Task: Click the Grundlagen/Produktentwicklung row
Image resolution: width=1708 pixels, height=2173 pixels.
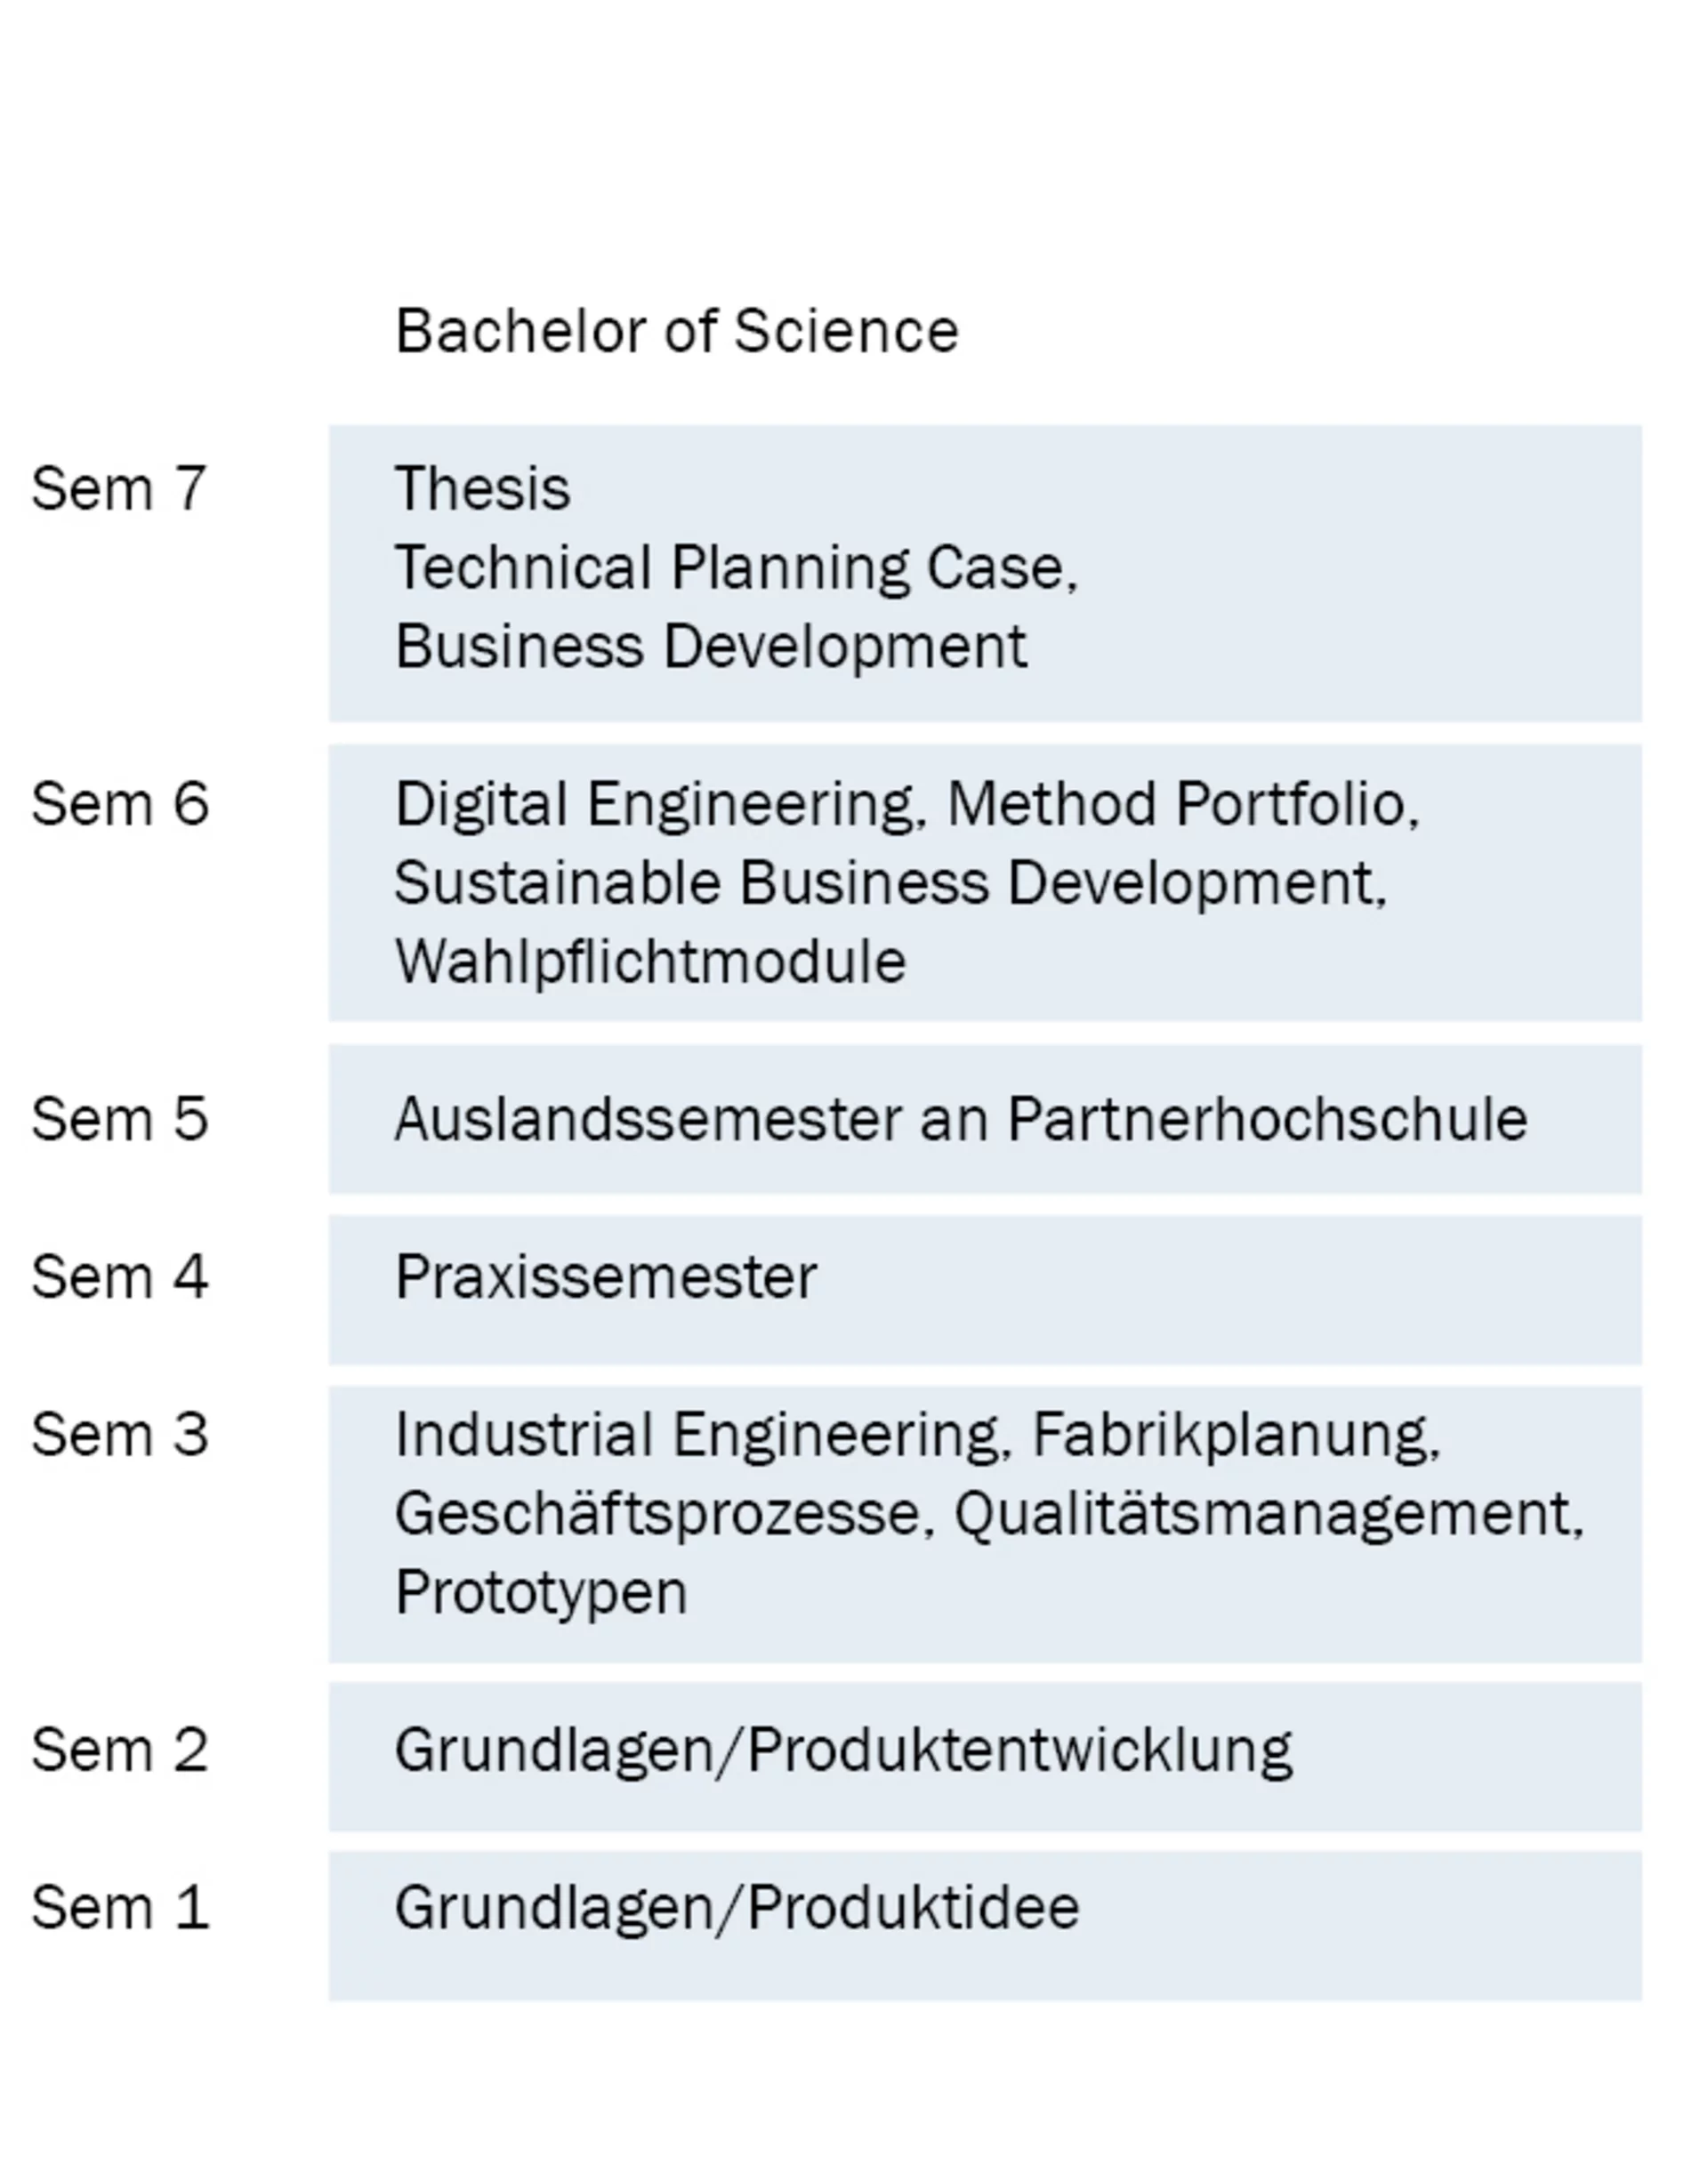Action: pyautogui.click(x=843, y=1750)
